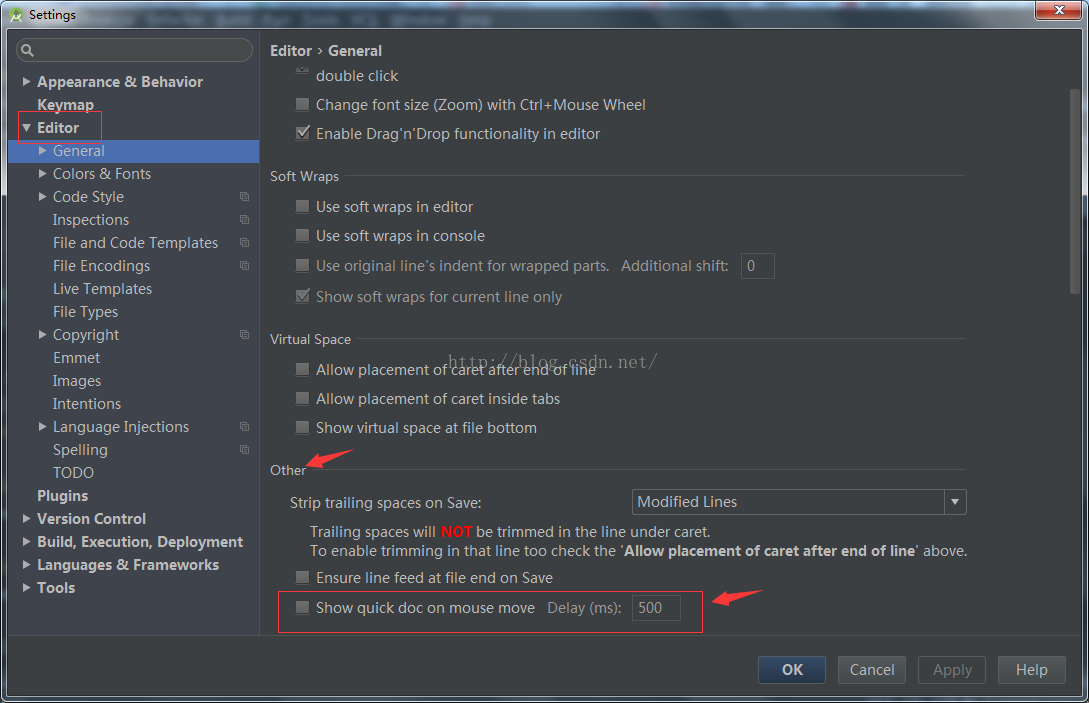Viewport: 1089px width, 703px height.
Task: Click the copy icon beside File Encodings
Action: pos(244,266)
